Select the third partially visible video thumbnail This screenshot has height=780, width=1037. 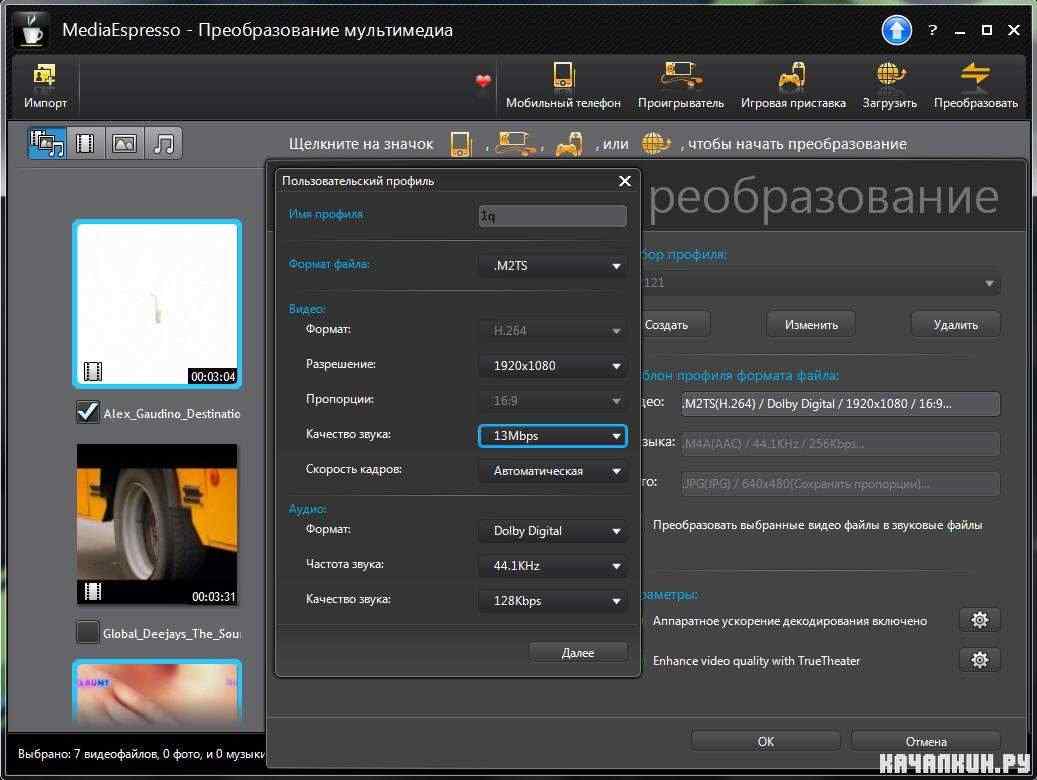[x=157, y=691]
